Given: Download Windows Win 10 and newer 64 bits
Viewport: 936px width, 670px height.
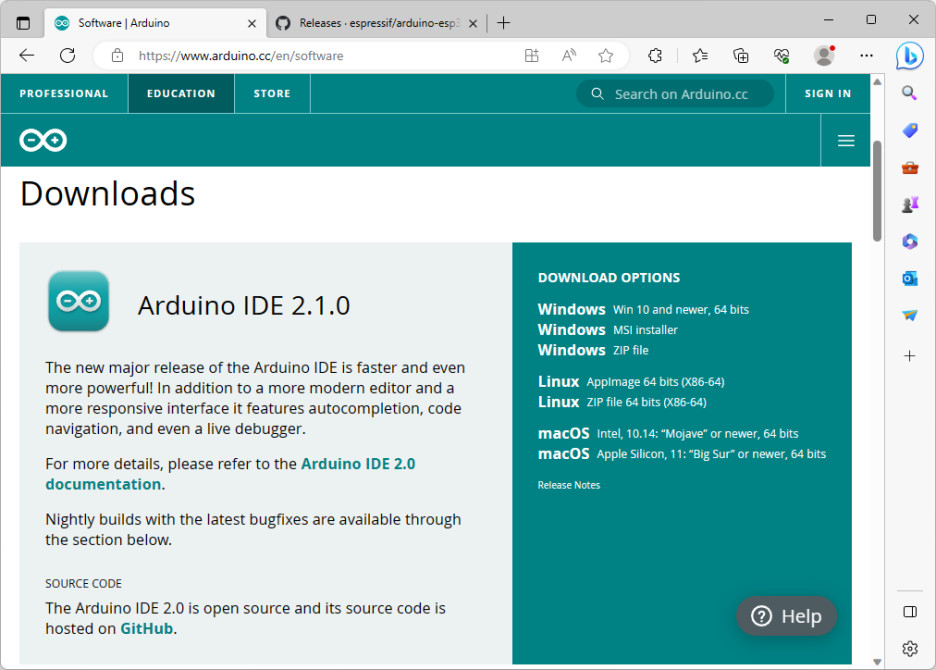Looking at the screenshot, I should point(643,309).
